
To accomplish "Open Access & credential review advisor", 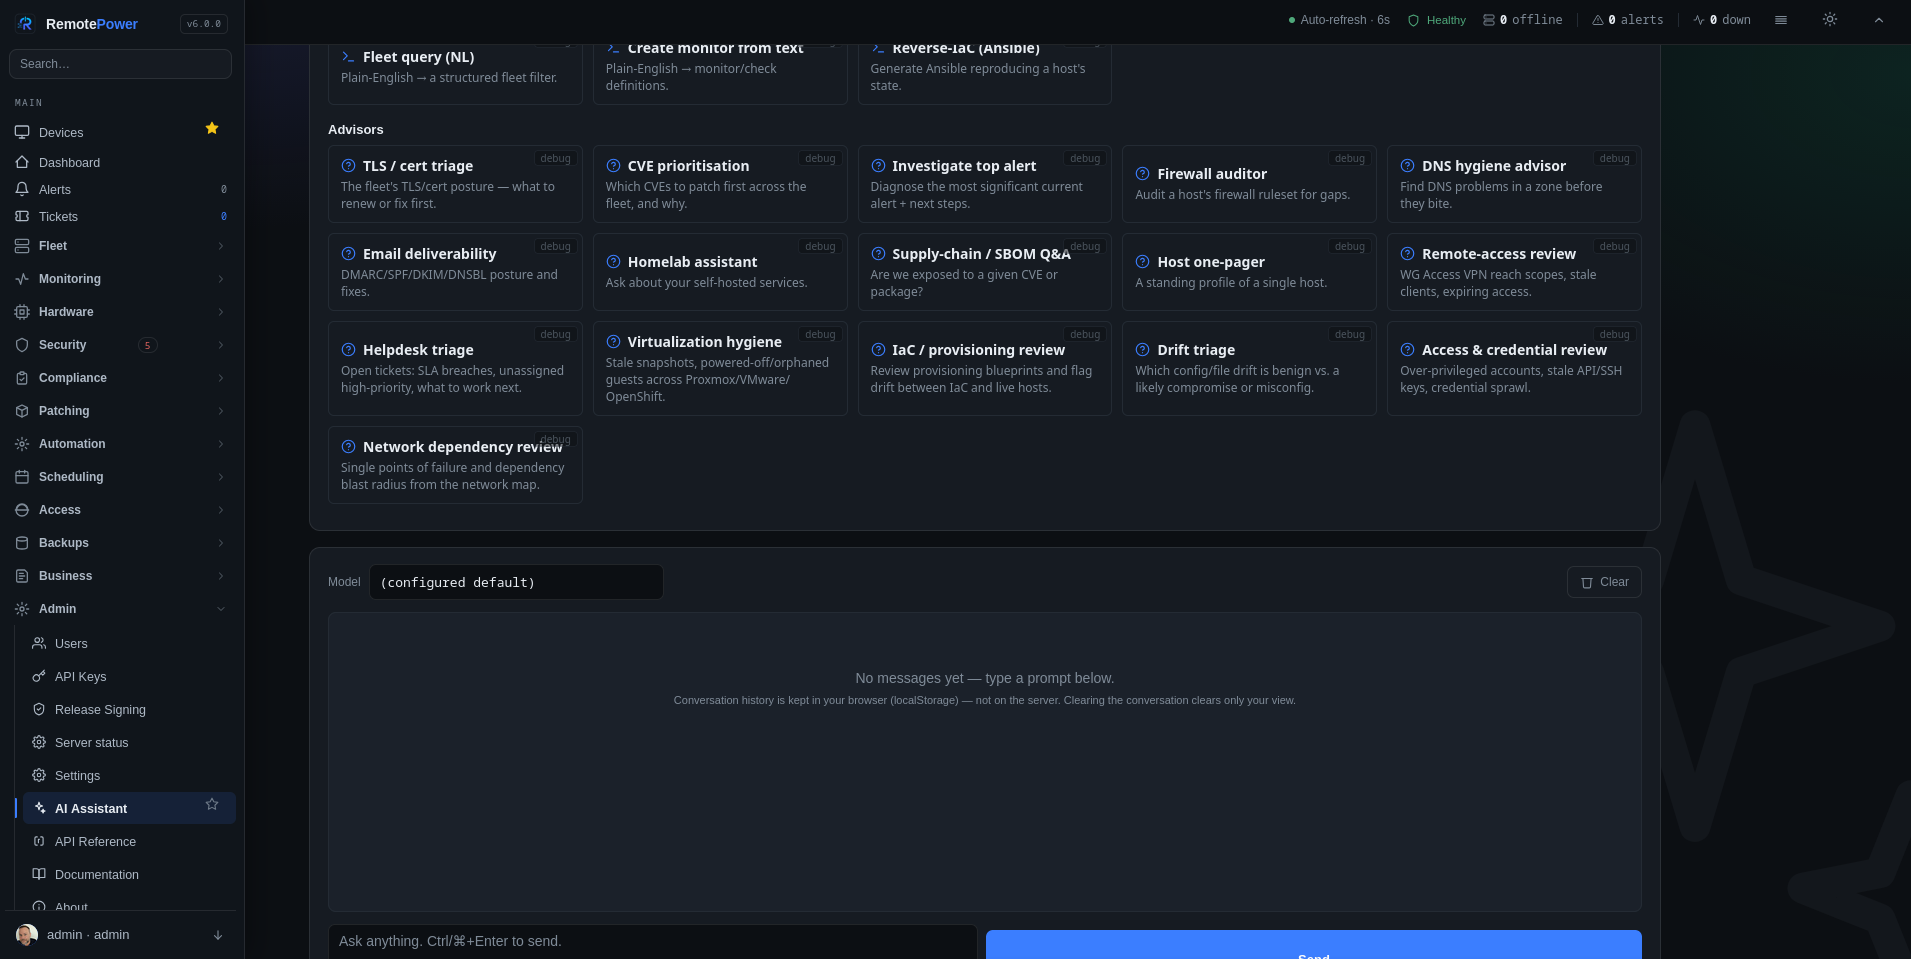I will [1514, 368].
